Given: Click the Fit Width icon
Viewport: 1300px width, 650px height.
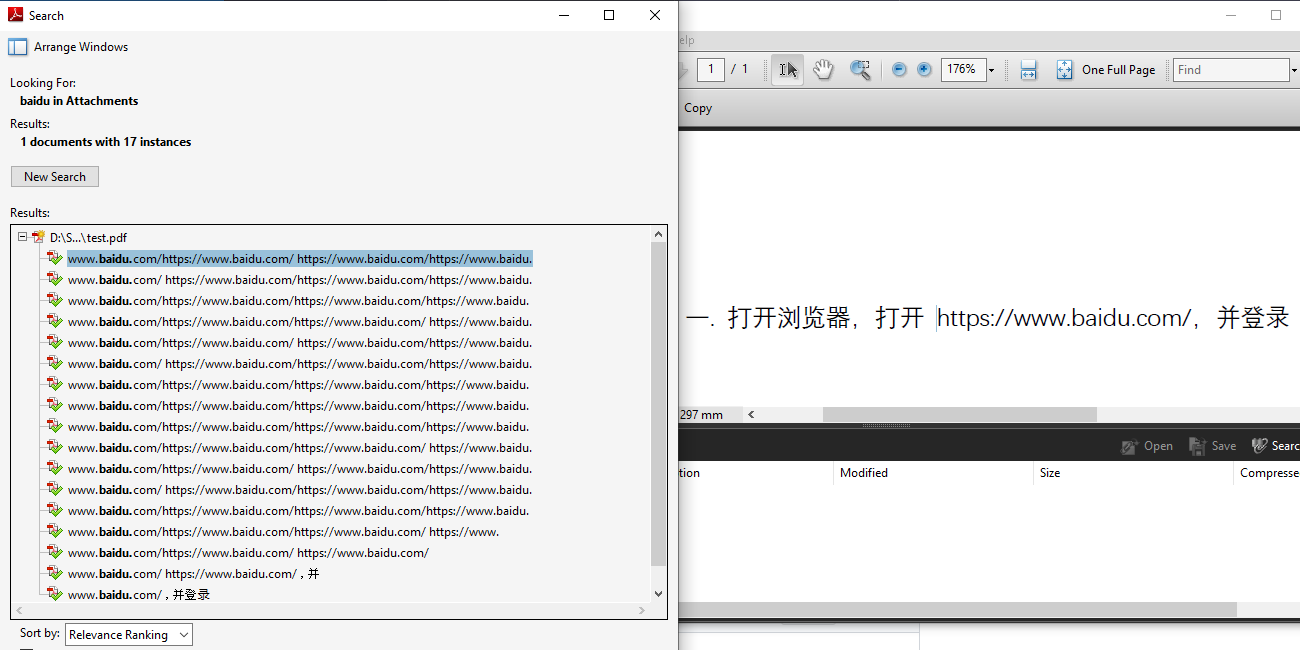Looking at the screenshot, I should click(x=1028, y=69).
